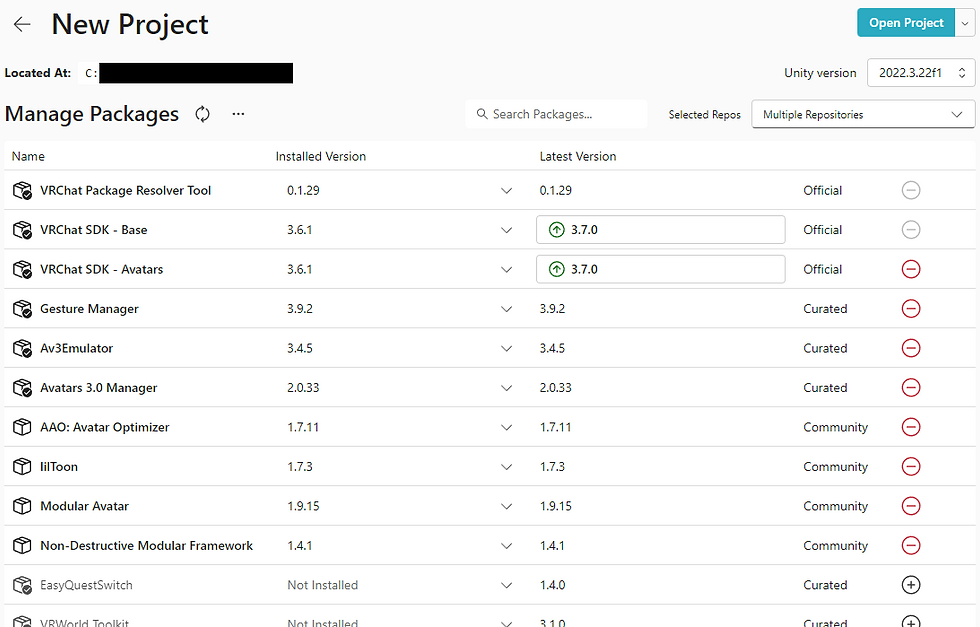Click package icon beside VRChat SDK - Base
Image resolution: width=980 pixels, height=627 pixels.
(x=22, y=230)
